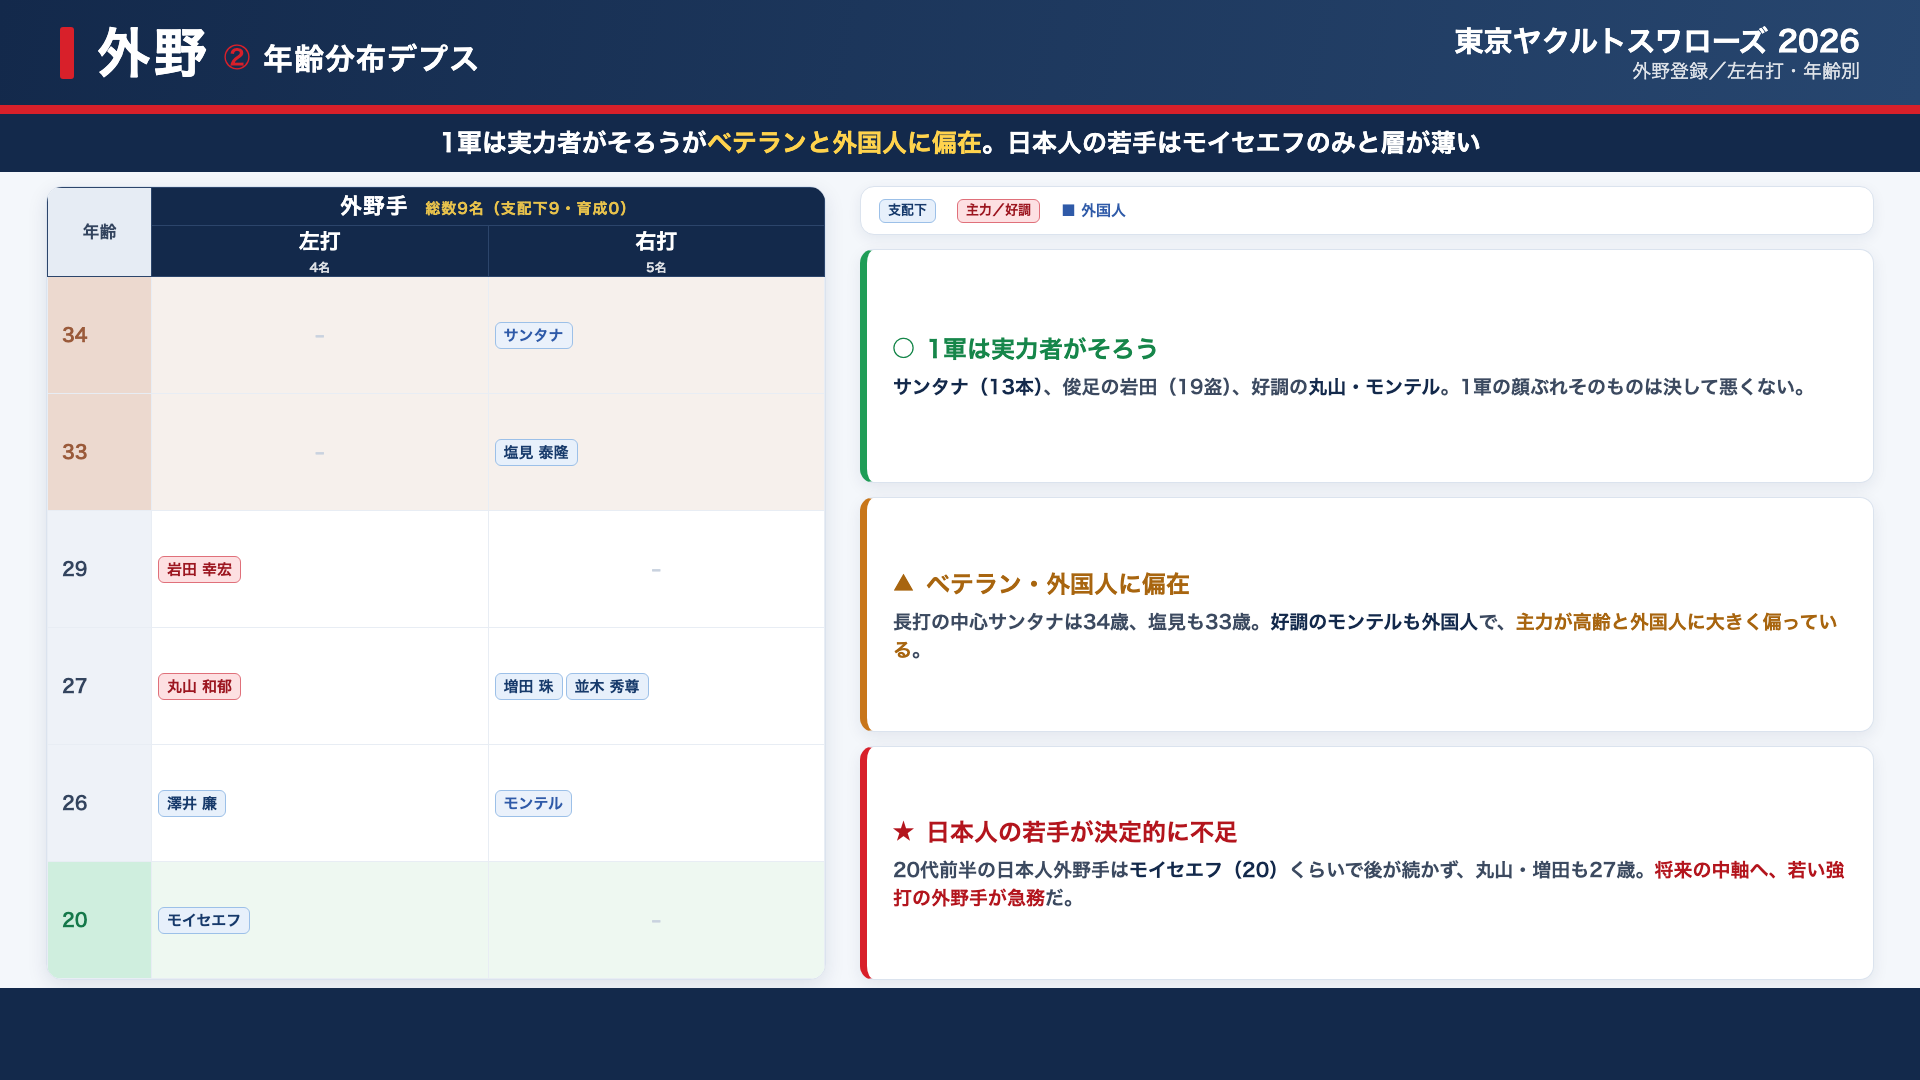Screen dimensions: 1920x1080
Task: Click the green circle icon beside 1軍は実力者がそろう
Action: pos(903,348)
